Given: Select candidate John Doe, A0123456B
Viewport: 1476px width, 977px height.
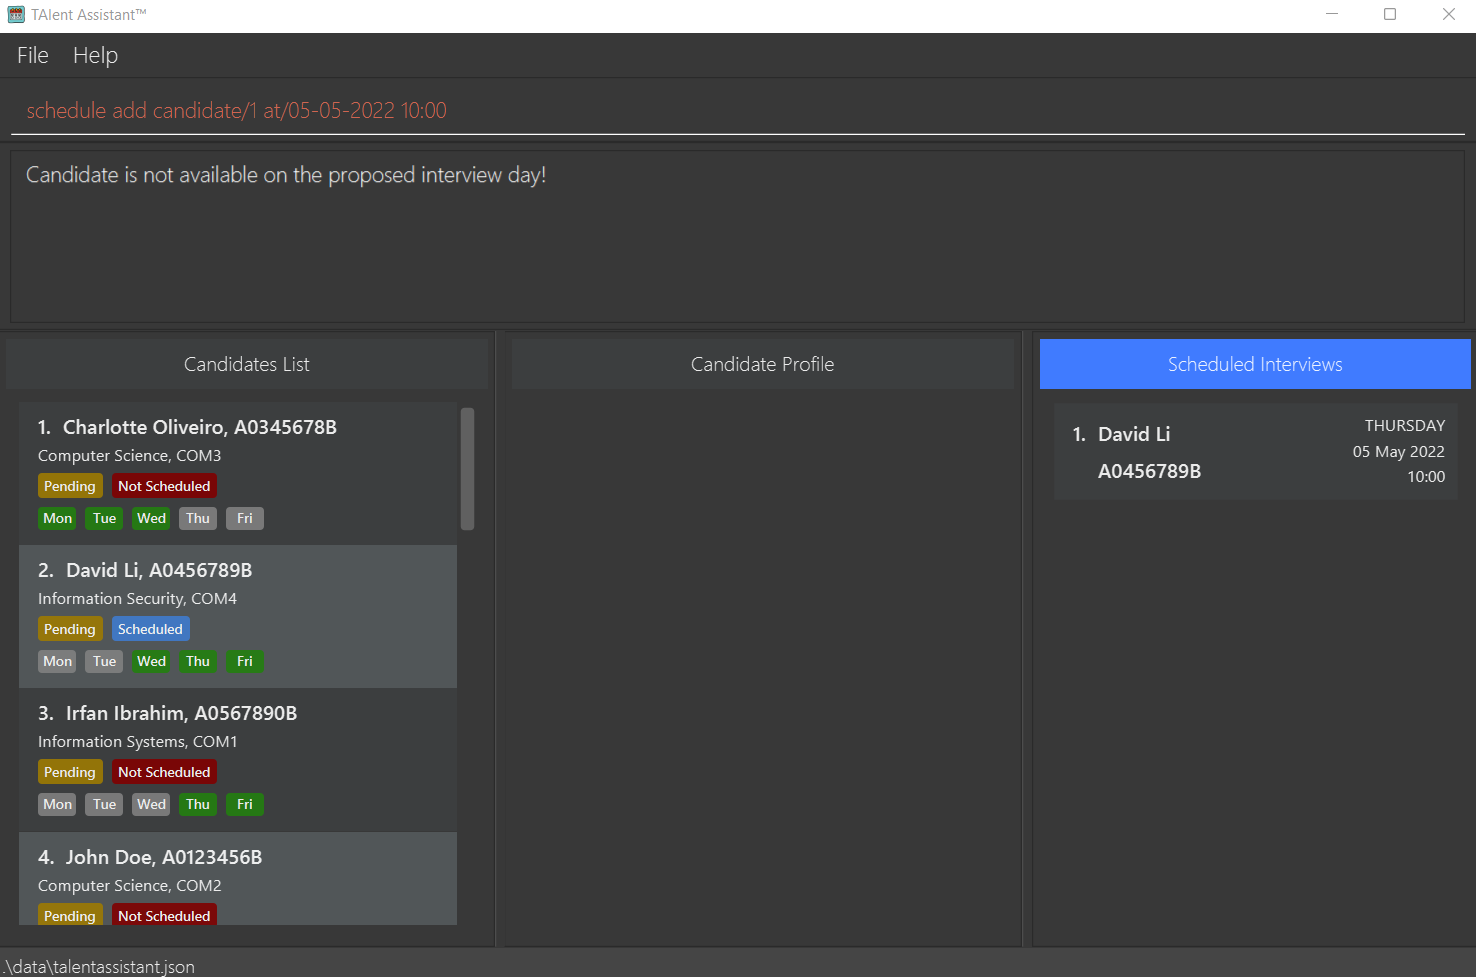Looking at the screenshot, I should point(238,879).
